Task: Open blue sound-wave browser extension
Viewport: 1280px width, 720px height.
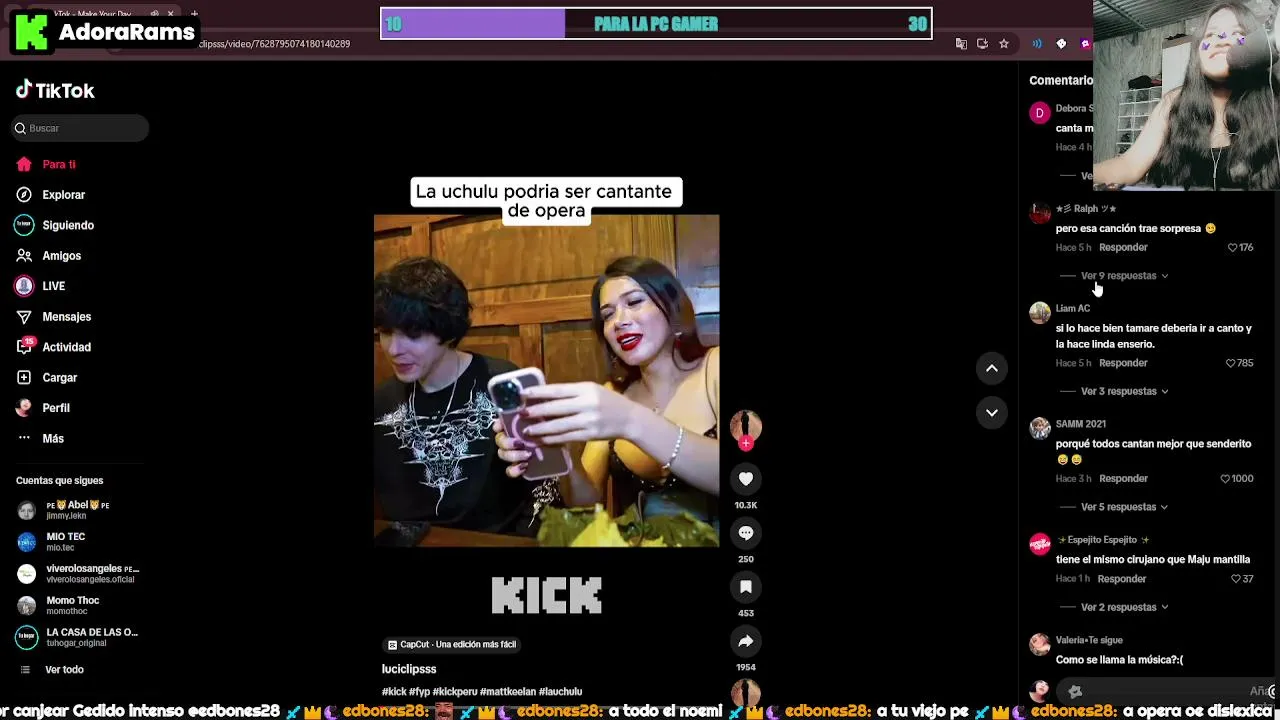Action: 1037,44
